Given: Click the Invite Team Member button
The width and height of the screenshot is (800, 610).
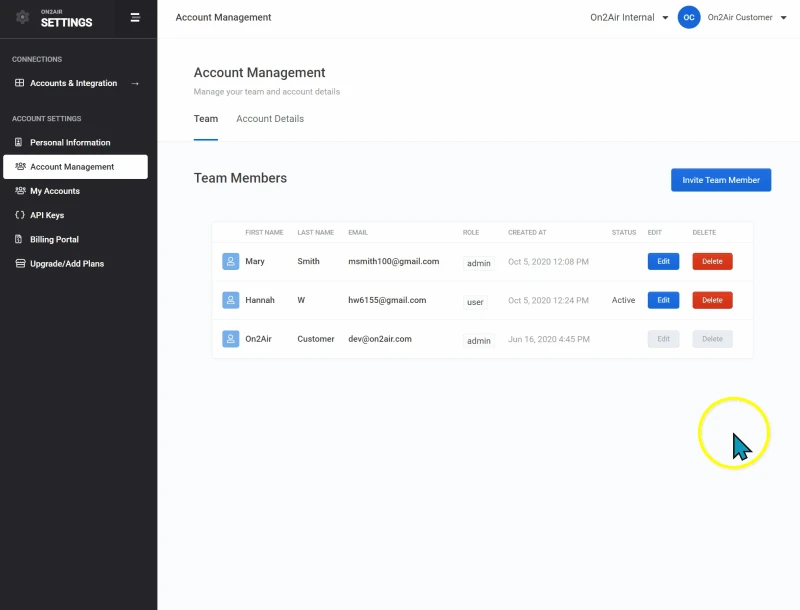Looking at the screenshot, I should pos(720,180).
